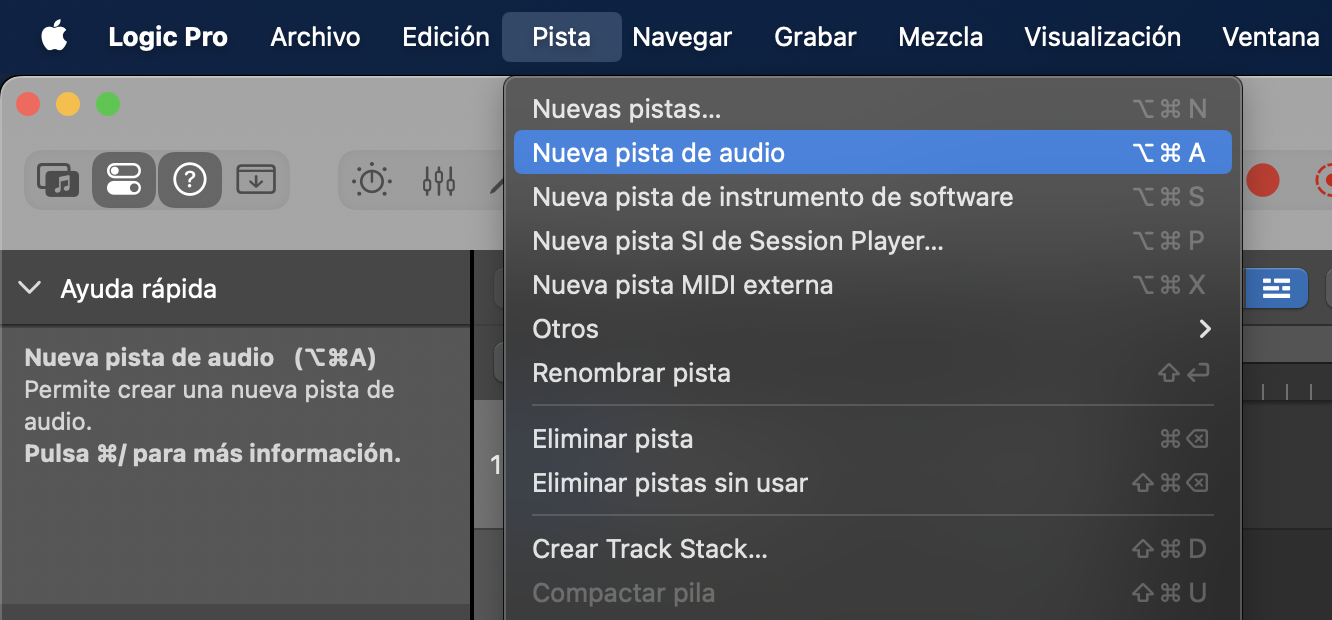Toggle the Inspector panel button
The width and height of the screenshot is (1332, 620).
click(x=124, y=180)
